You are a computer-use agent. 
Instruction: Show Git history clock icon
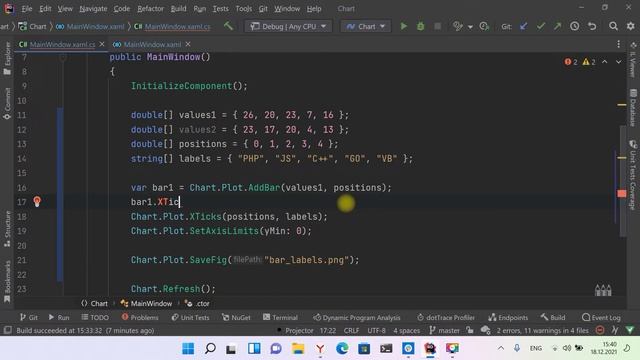tap(574, 26)
